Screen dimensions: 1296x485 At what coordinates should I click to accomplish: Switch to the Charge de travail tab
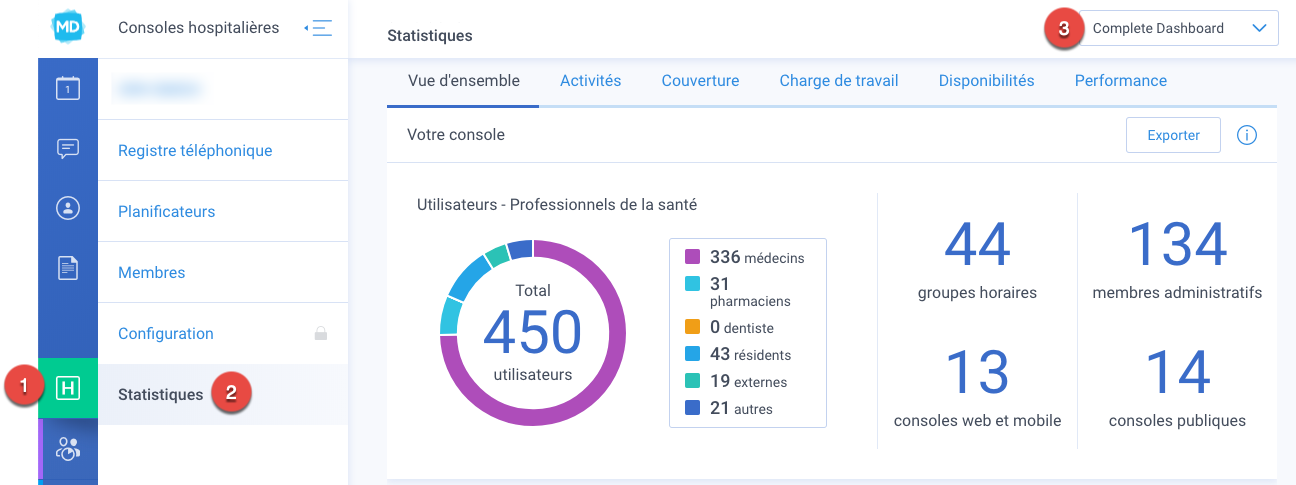coord(839,81)
